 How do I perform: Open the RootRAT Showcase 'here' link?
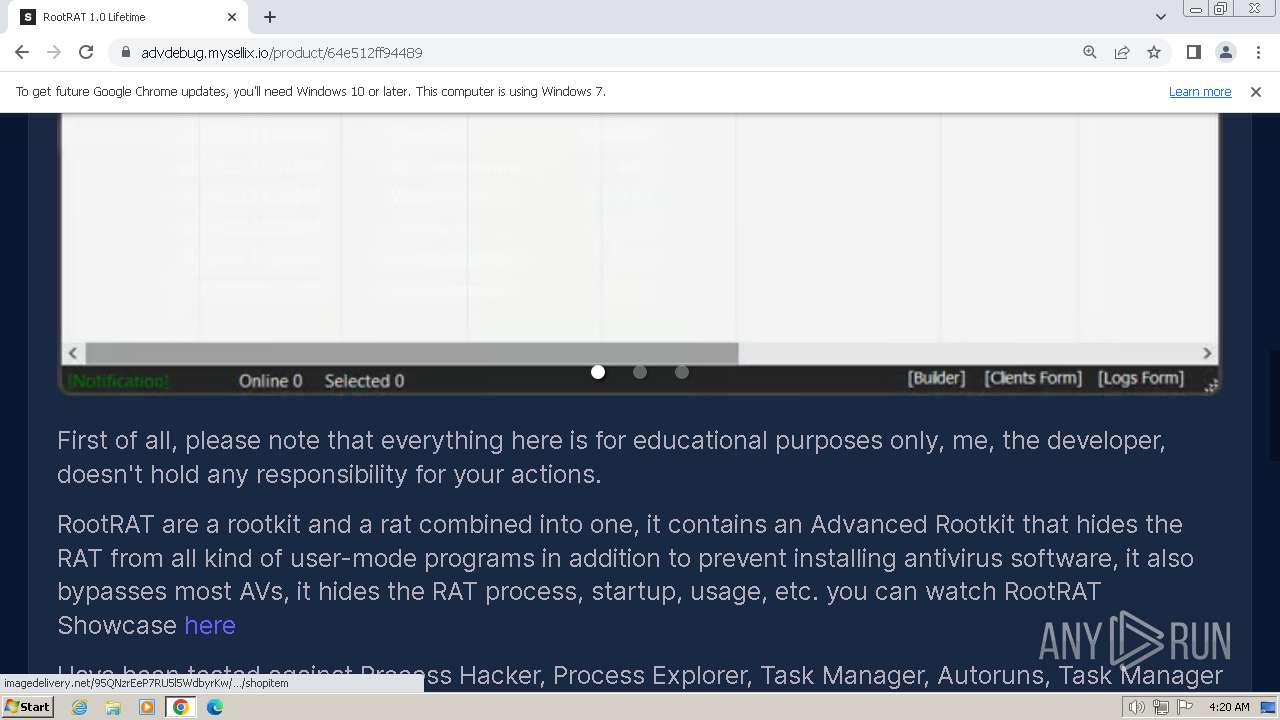coord(210,625)
